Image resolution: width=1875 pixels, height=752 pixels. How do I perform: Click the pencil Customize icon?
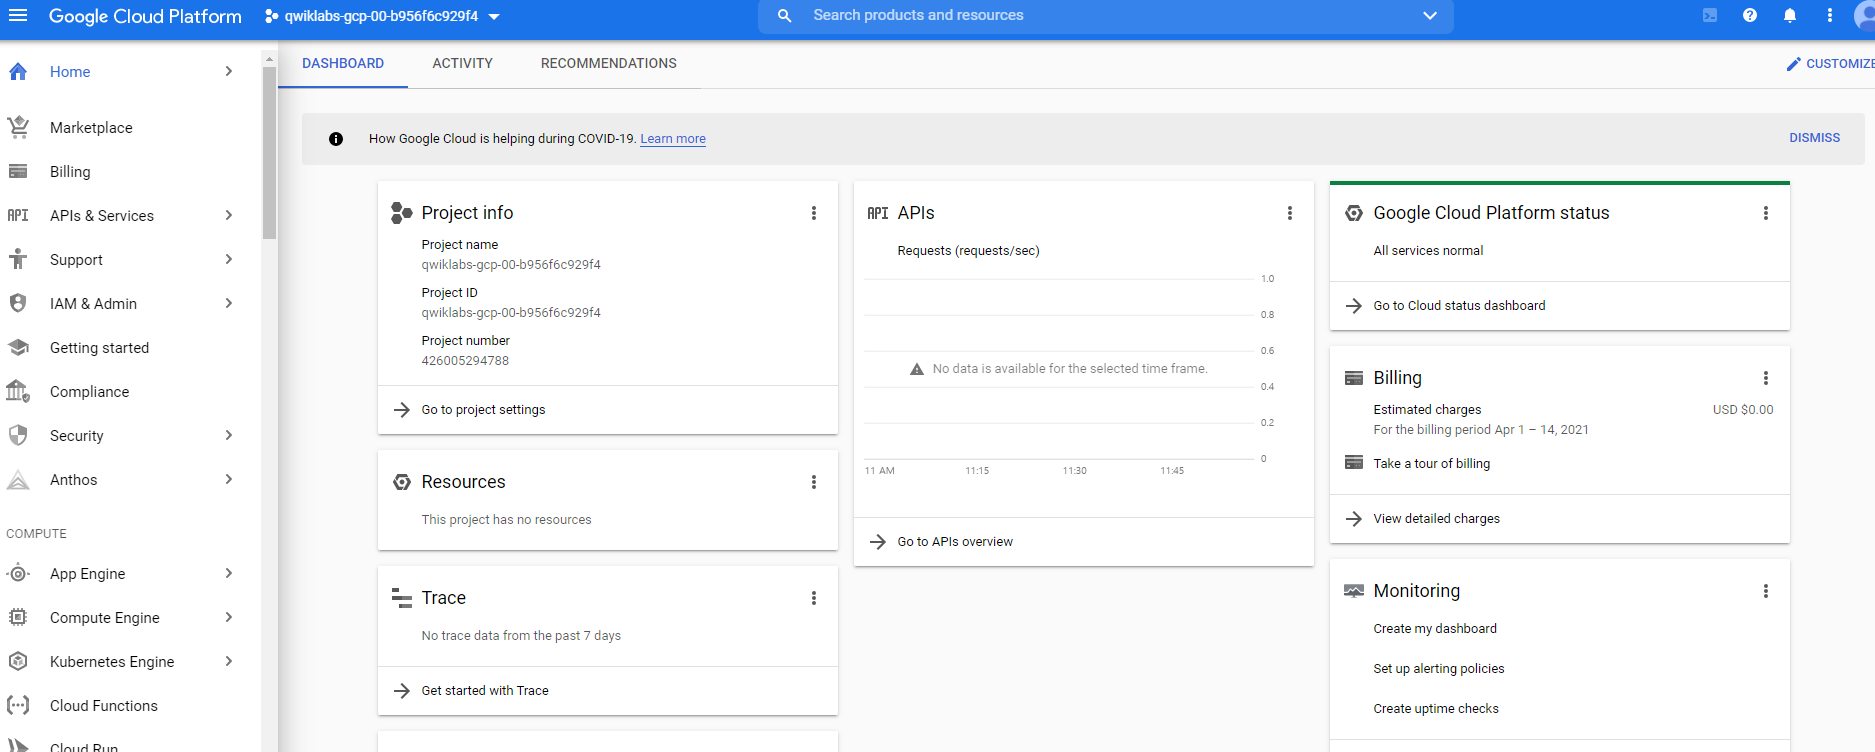1794,63
